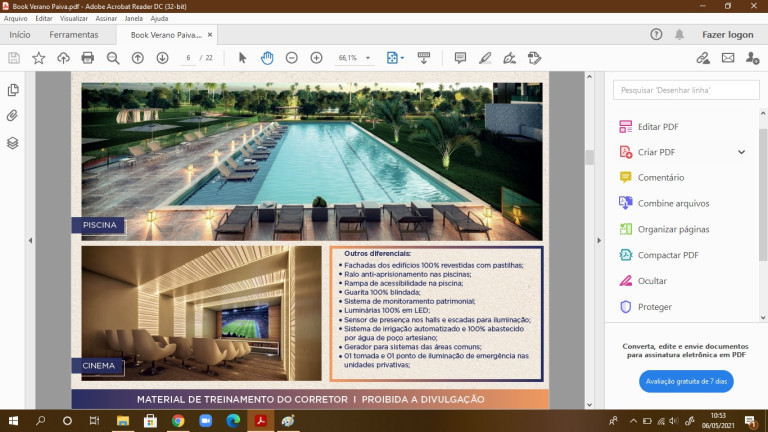Click the Save file icon
The height and width of the screenshot is (432, 768).
14,58
